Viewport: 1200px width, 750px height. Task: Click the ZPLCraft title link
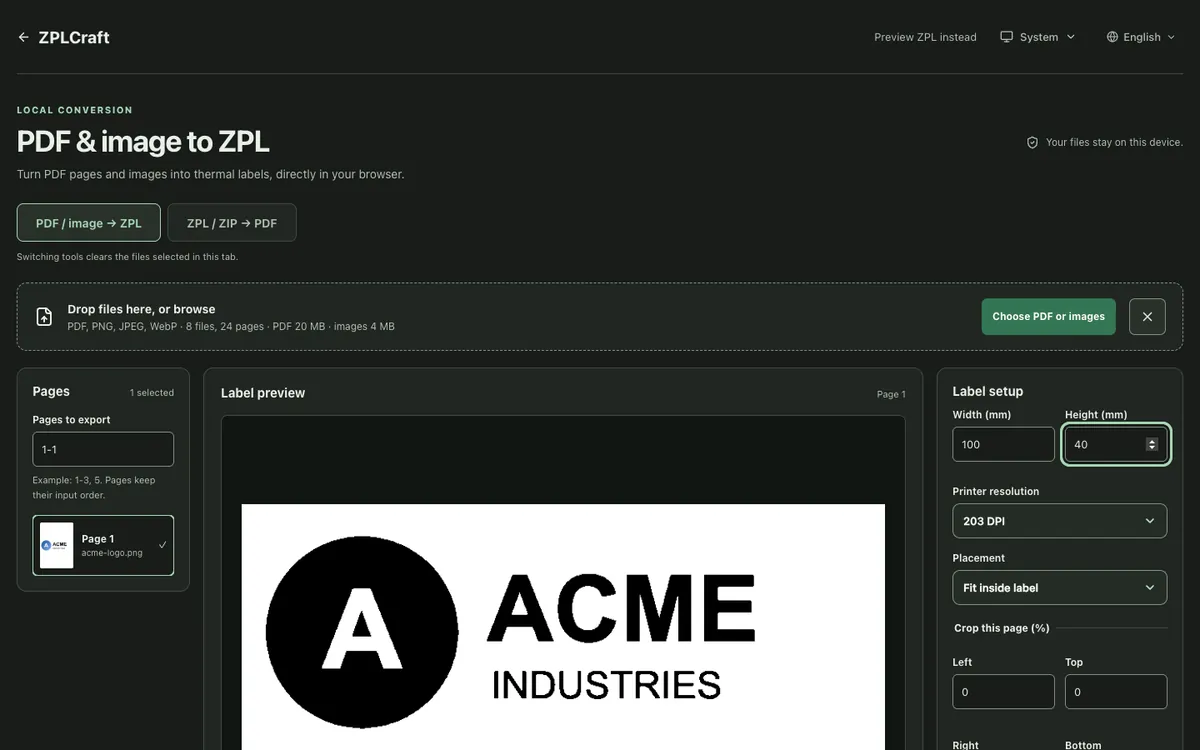click(74, 37)
